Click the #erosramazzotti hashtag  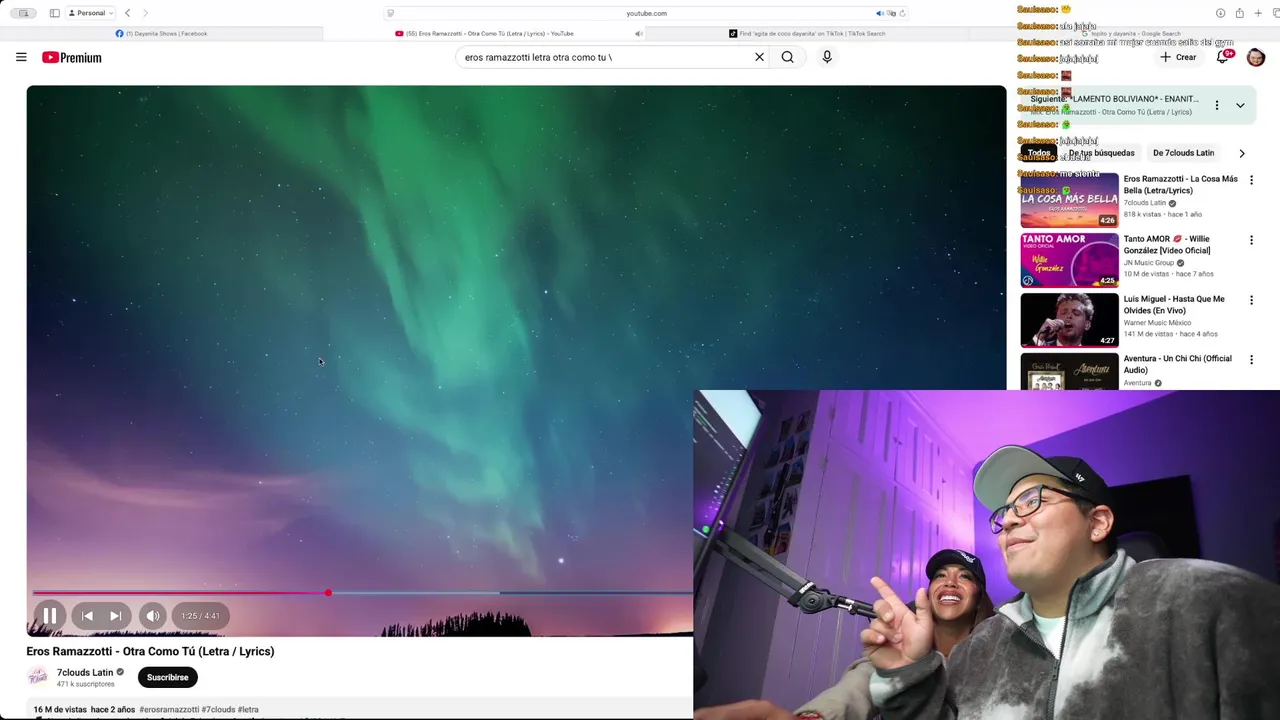(169, 709)
